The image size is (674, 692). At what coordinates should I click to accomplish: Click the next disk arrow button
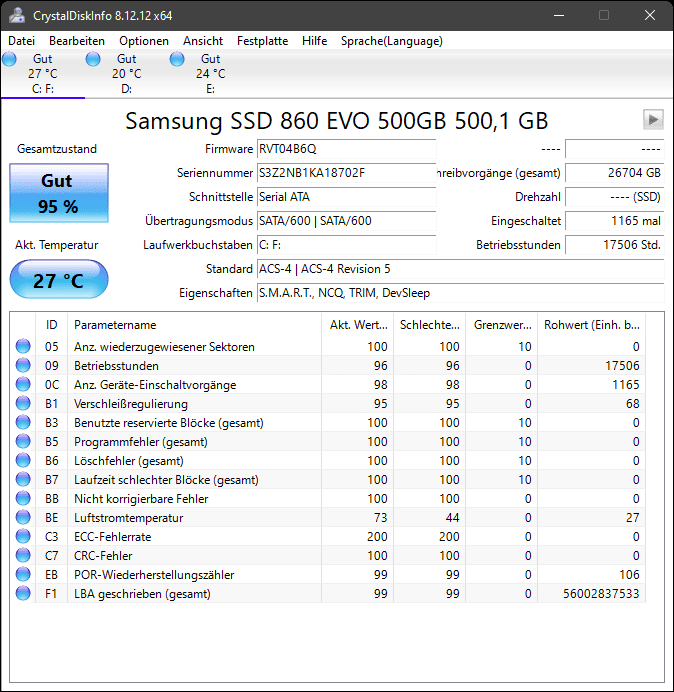coord(653,119)
